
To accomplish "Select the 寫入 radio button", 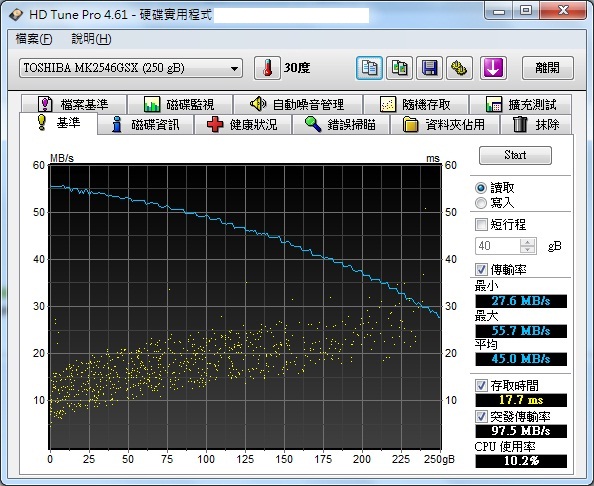I will tap(481, 203).
